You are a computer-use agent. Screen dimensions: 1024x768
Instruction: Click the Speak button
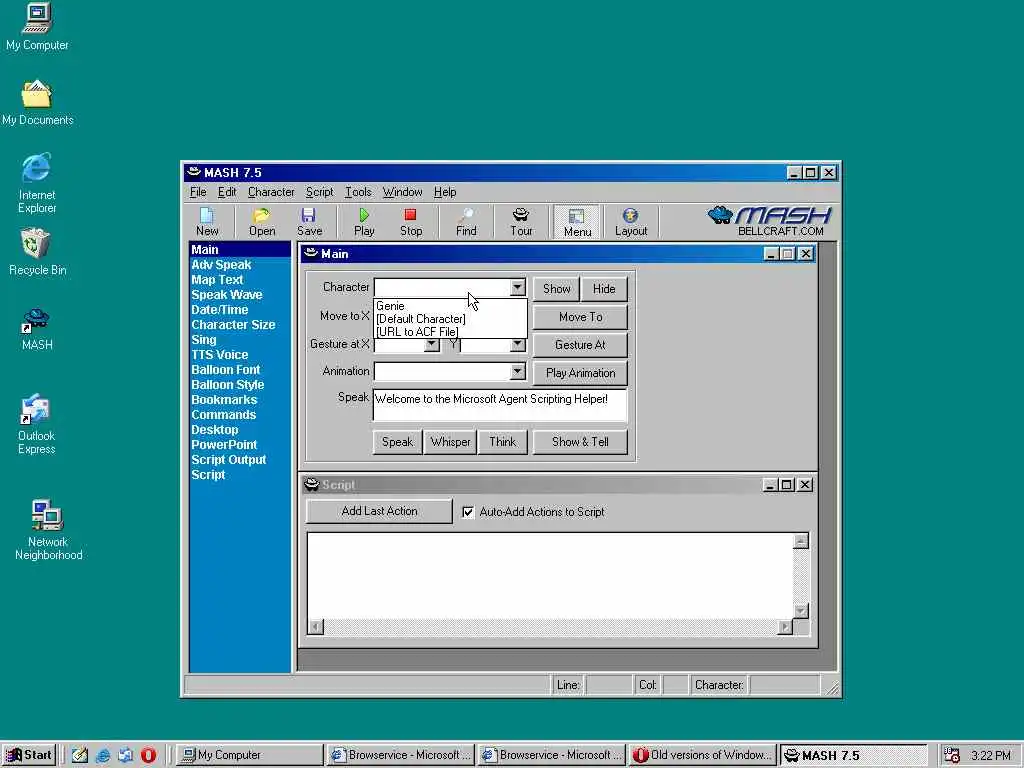tap(397, 442)
